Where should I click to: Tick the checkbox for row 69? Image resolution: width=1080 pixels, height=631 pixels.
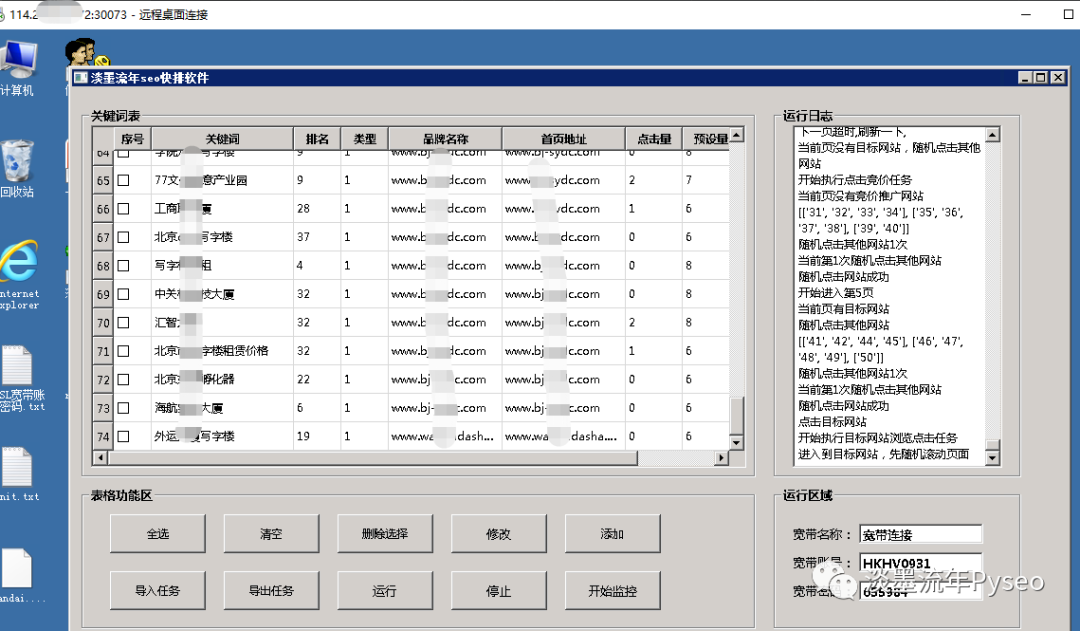[123, 294]
